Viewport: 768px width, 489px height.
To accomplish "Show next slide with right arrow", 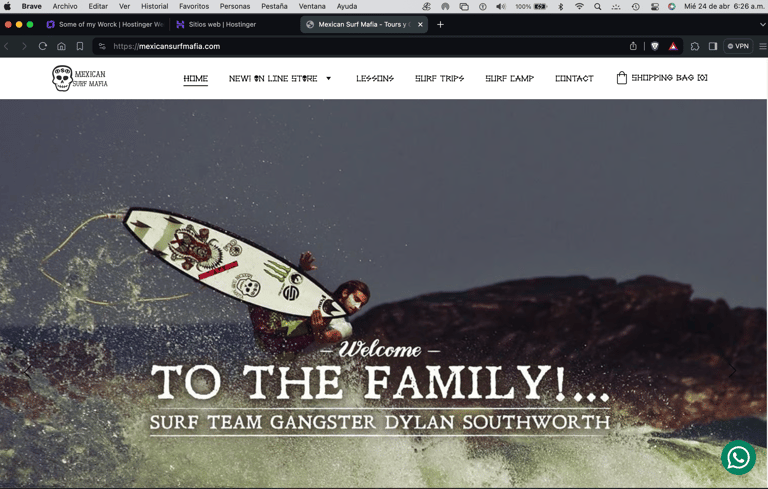I will 732,371.
